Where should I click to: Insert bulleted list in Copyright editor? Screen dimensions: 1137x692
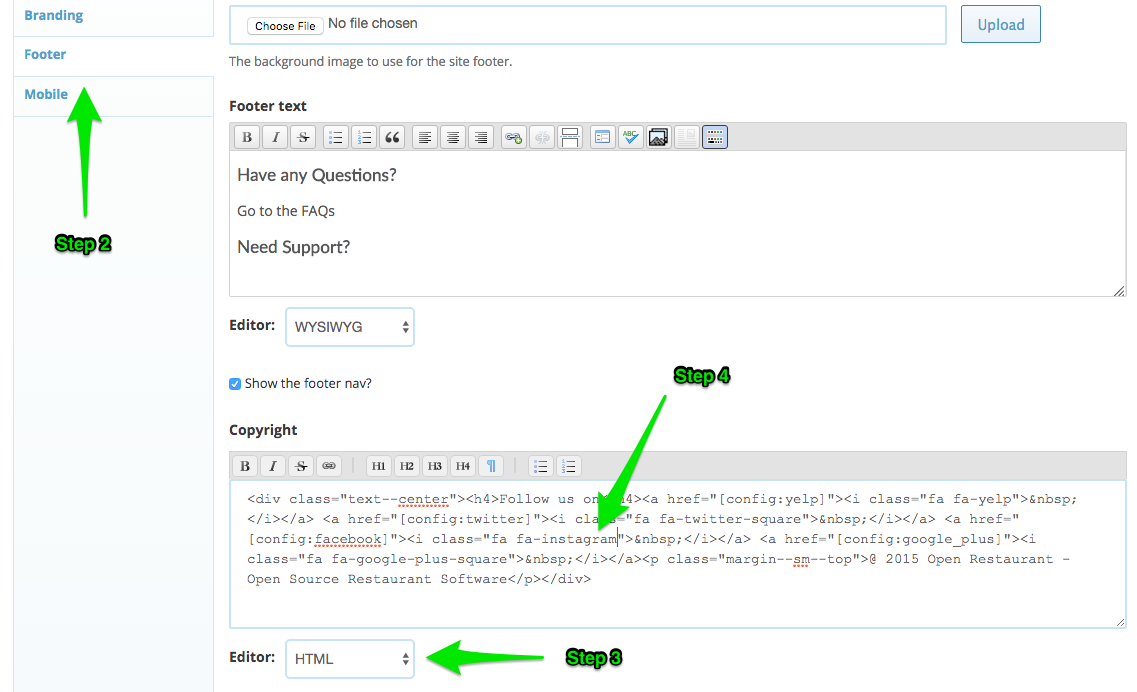[541, 466]
